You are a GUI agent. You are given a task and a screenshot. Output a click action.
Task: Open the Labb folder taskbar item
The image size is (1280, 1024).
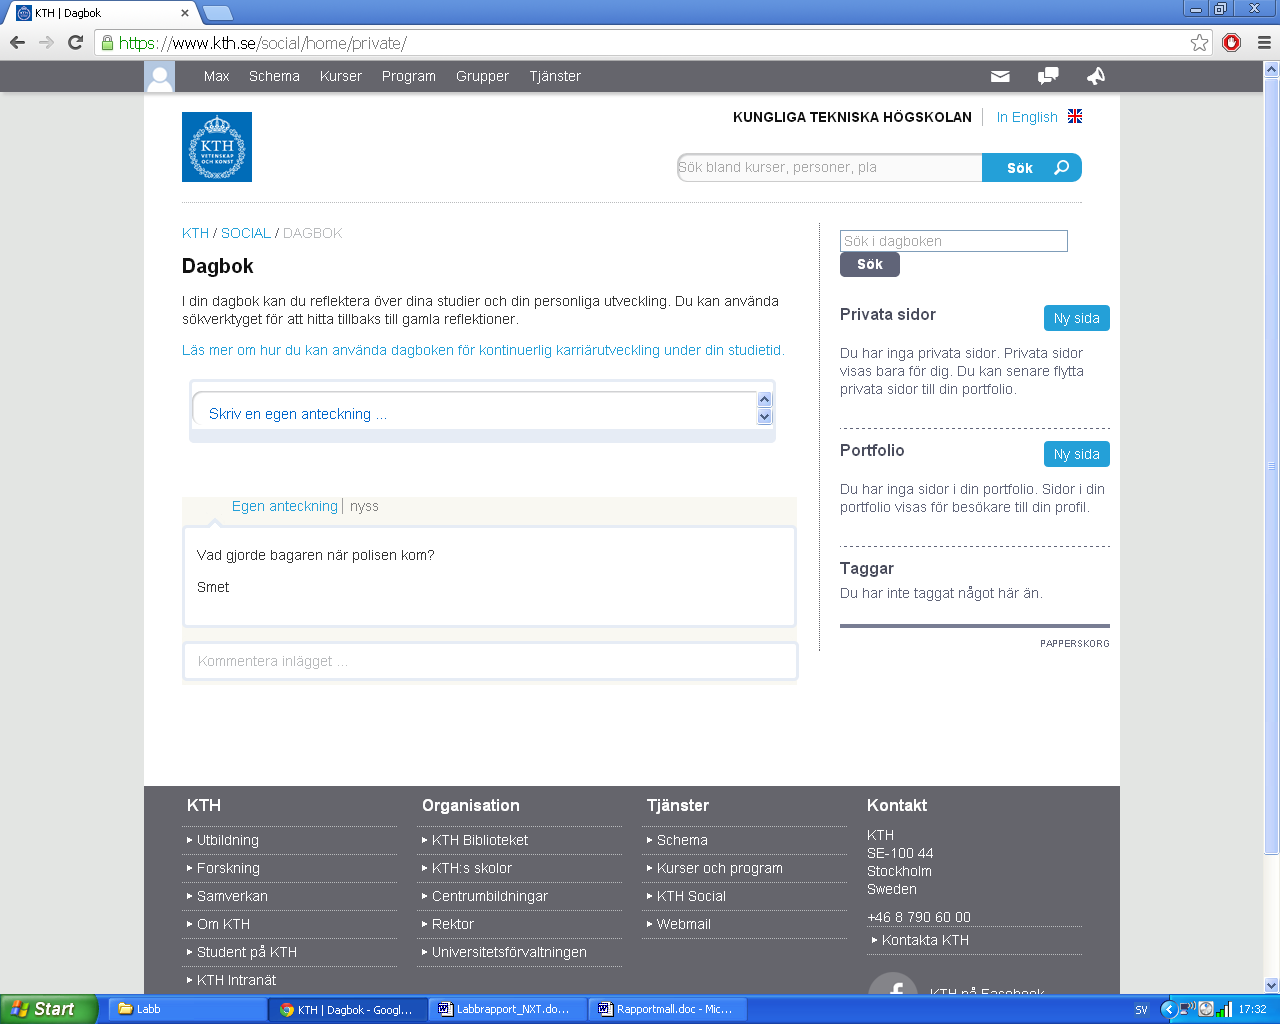(186, 1009)
